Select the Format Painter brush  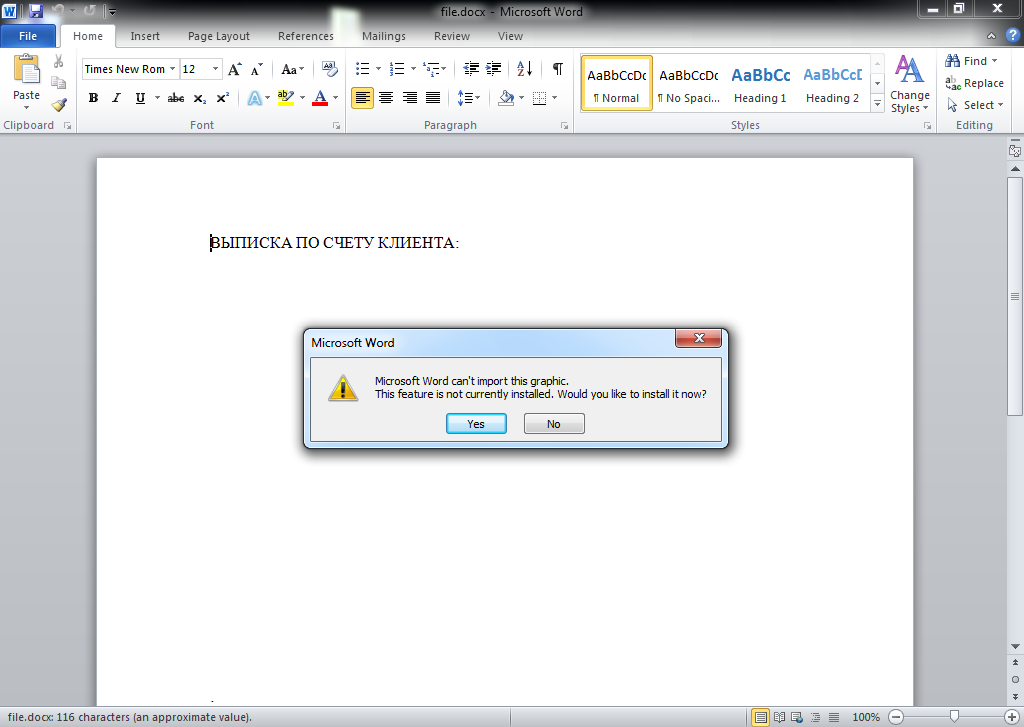pyautogui.click(x=59, y=105)
